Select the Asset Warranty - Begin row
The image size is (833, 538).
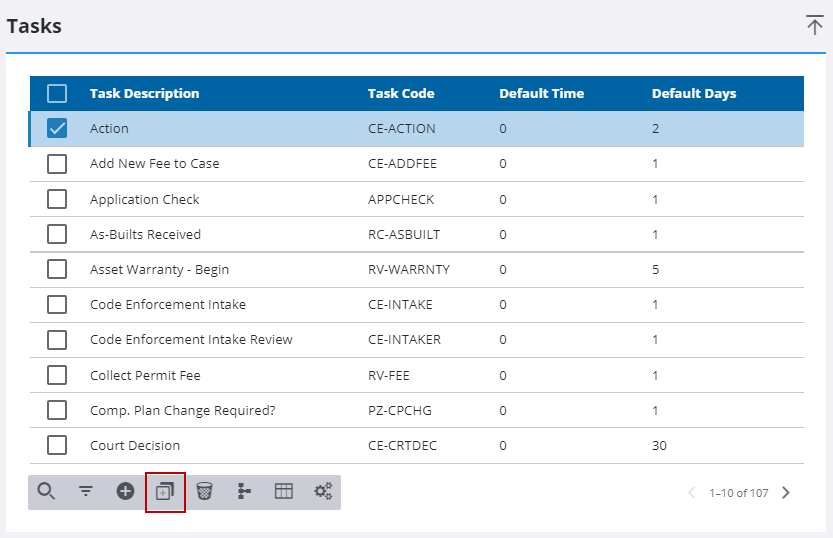(159, 269)
